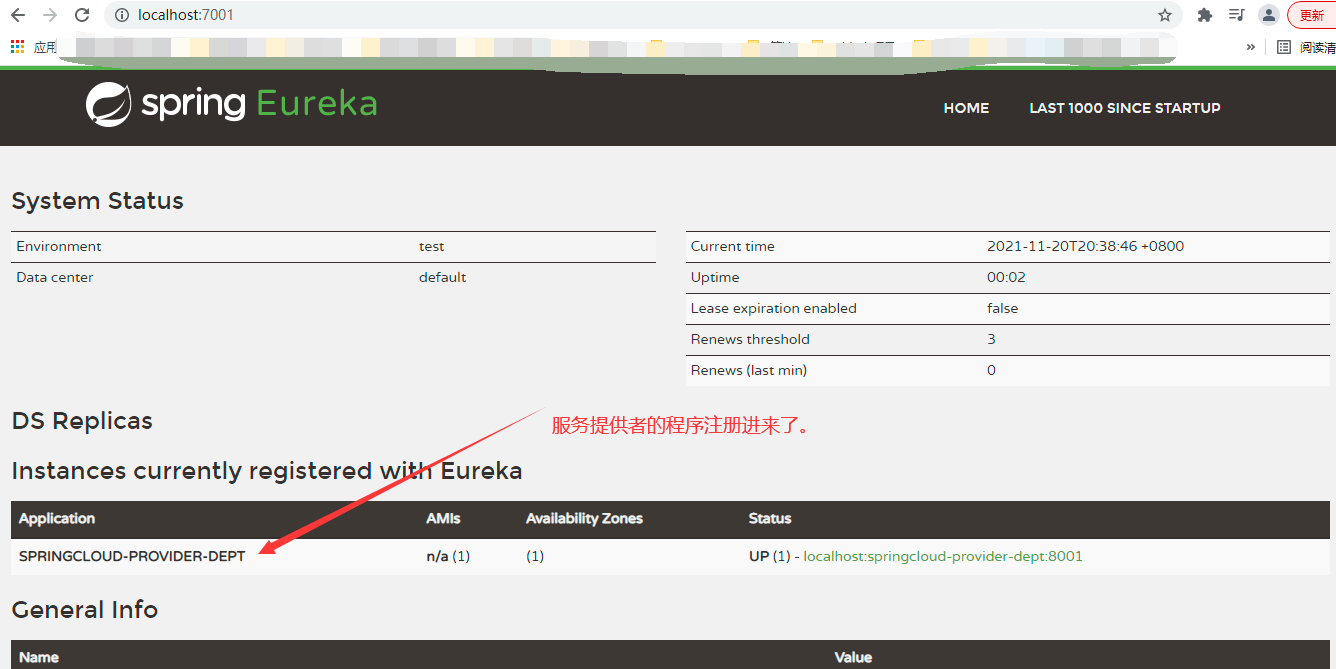This screenshot has height=669, width=1336.
Task: Click the Instances currently registered with Eureka heading
Action: pyautogui.click(x=267, y=471)
